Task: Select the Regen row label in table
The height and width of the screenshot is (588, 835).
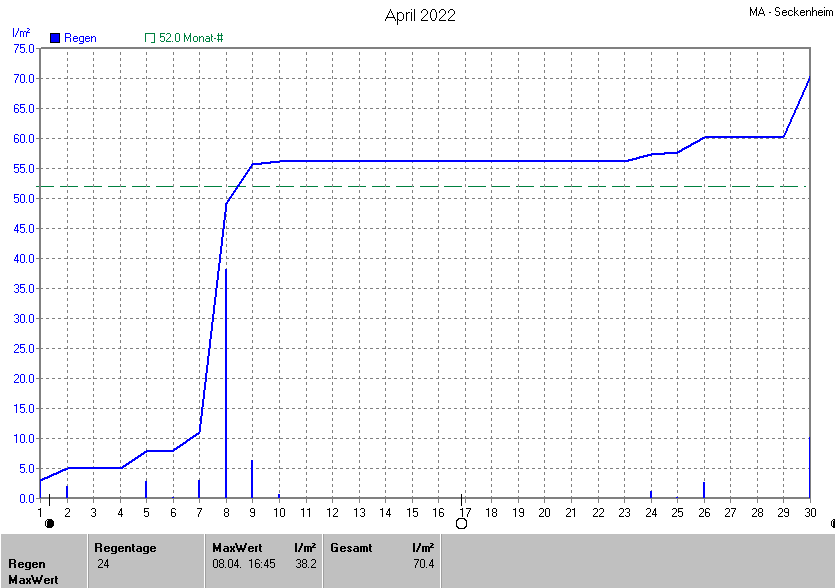Action: (x=26, y=564)
